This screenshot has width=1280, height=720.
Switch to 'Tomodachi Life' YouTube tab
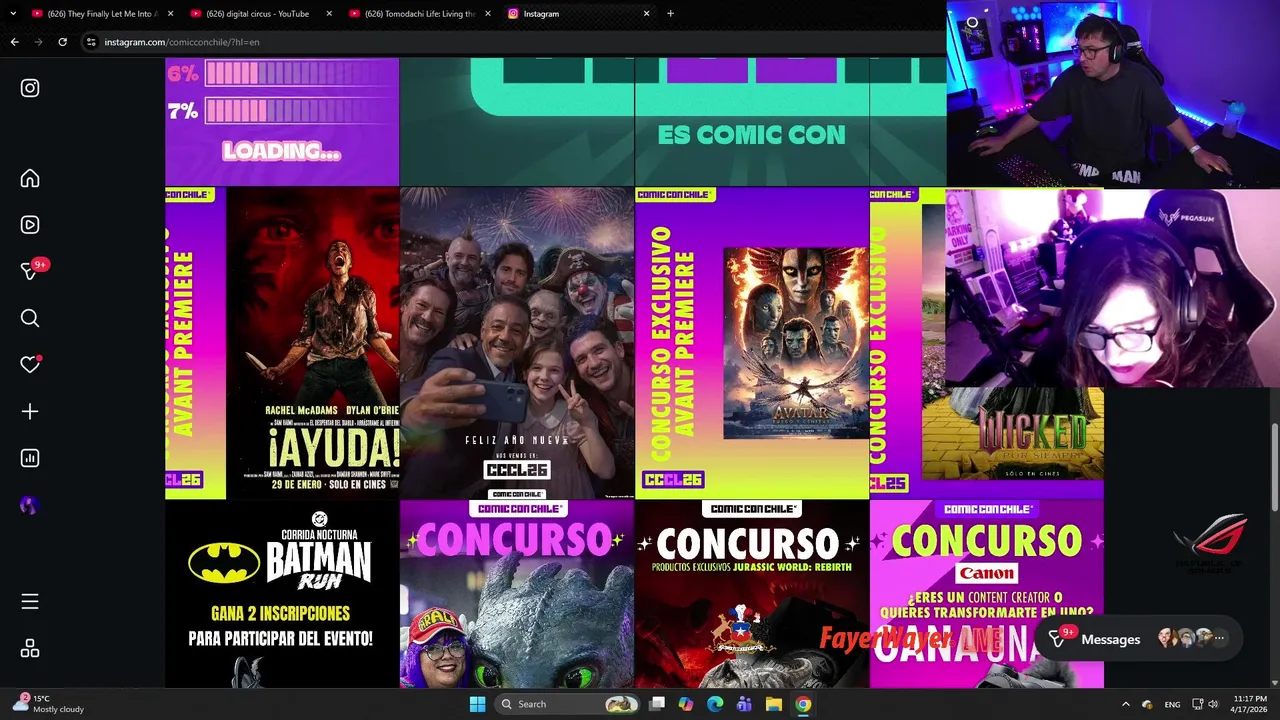(x=418, y=13)
